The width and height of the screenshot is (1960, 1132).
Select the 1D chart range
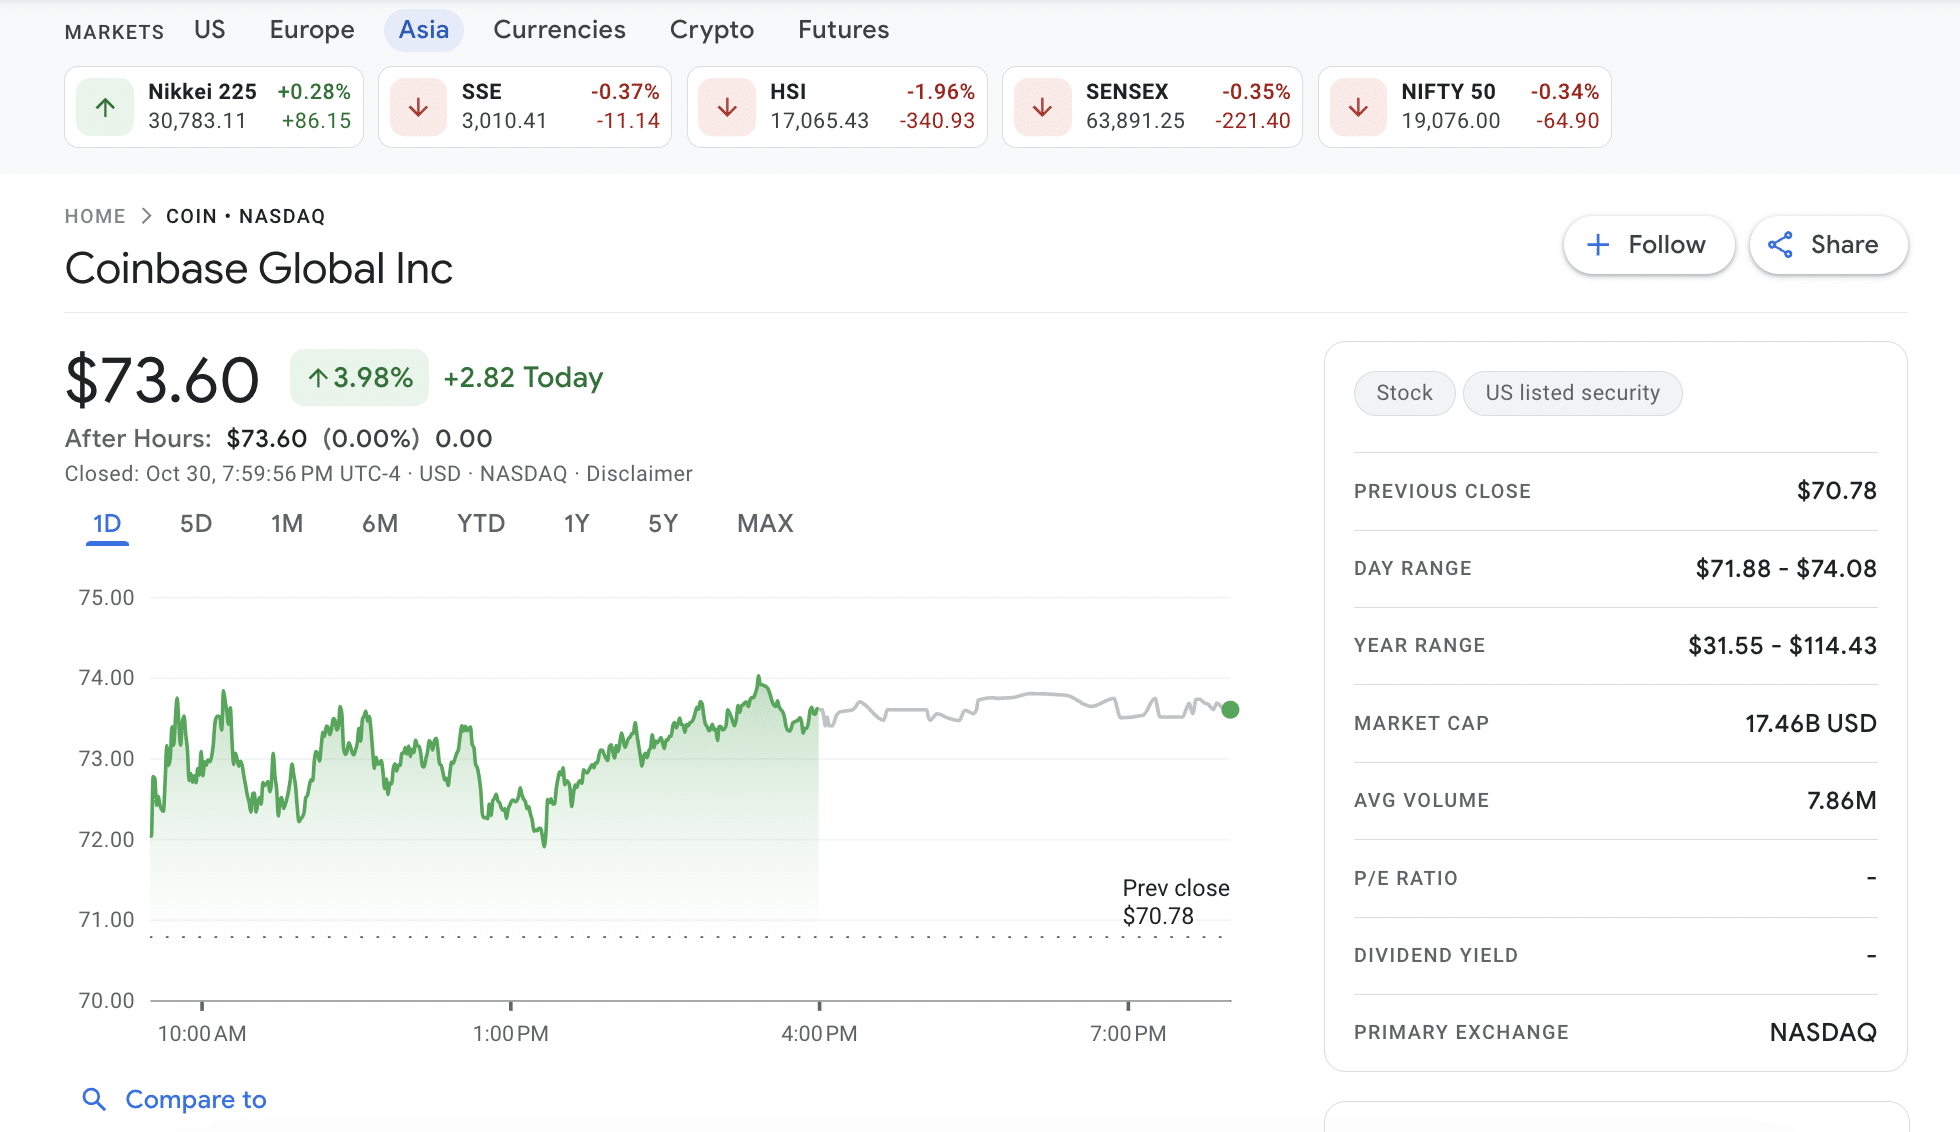pyautogui.click(x=107, y=524)
